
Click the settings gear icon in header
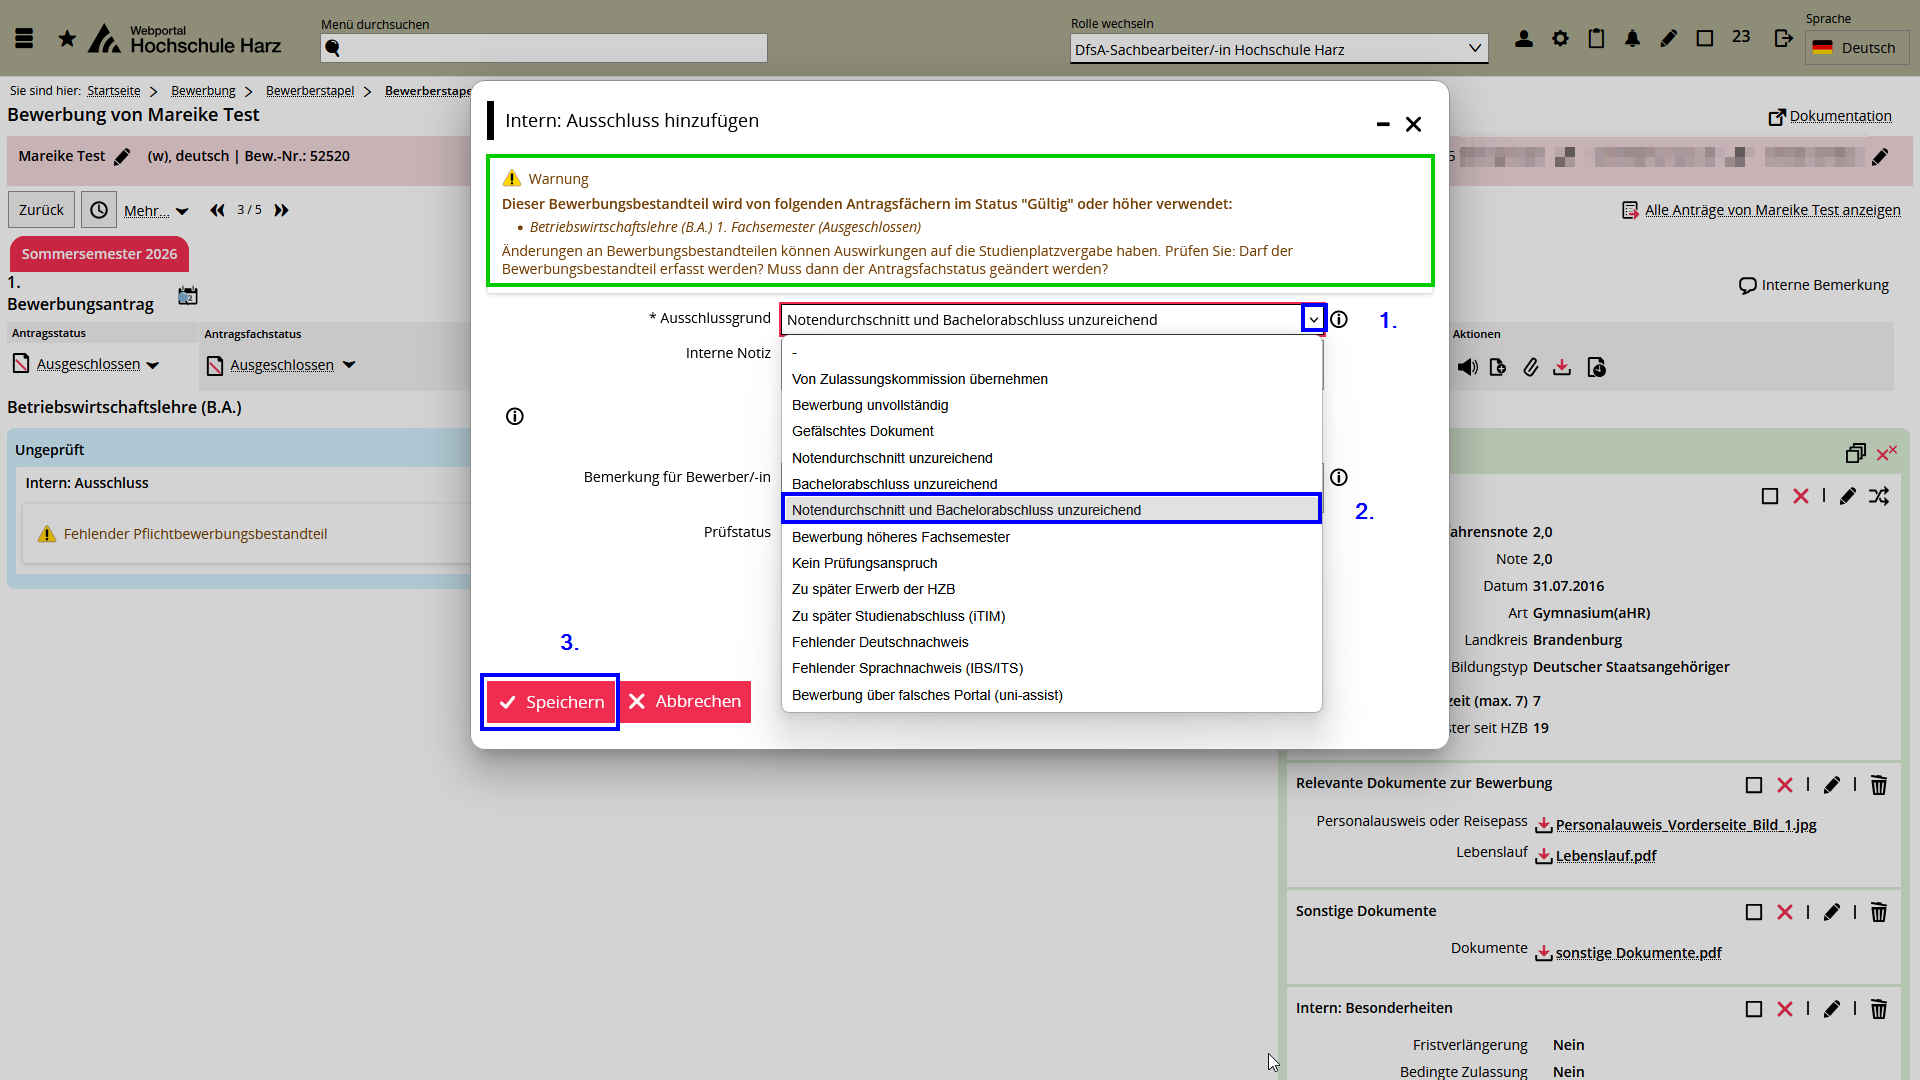[1560, 39]
